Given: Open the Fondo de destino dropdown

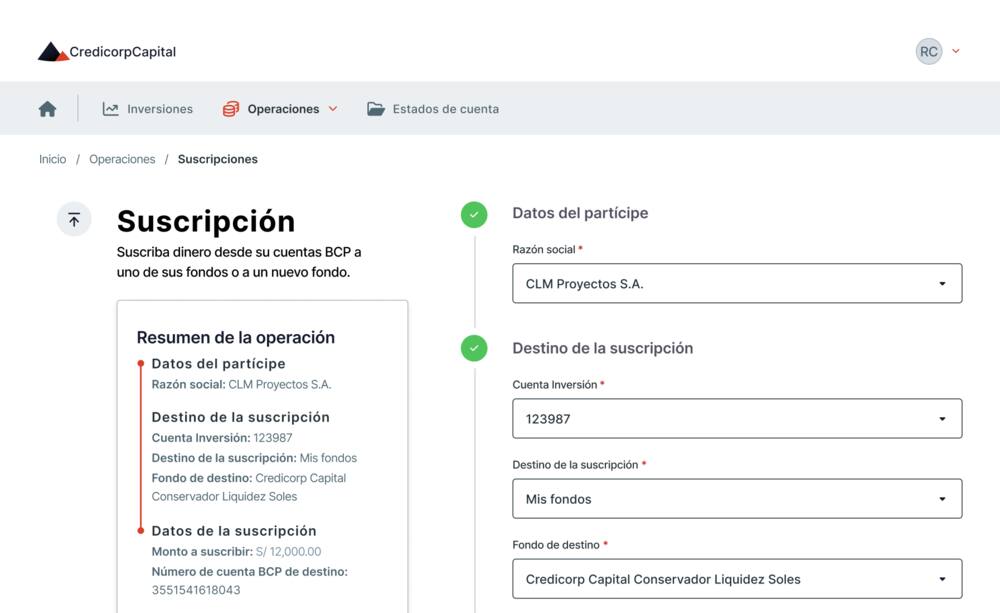Looking at the screenshot, I should tap(737, 579).
